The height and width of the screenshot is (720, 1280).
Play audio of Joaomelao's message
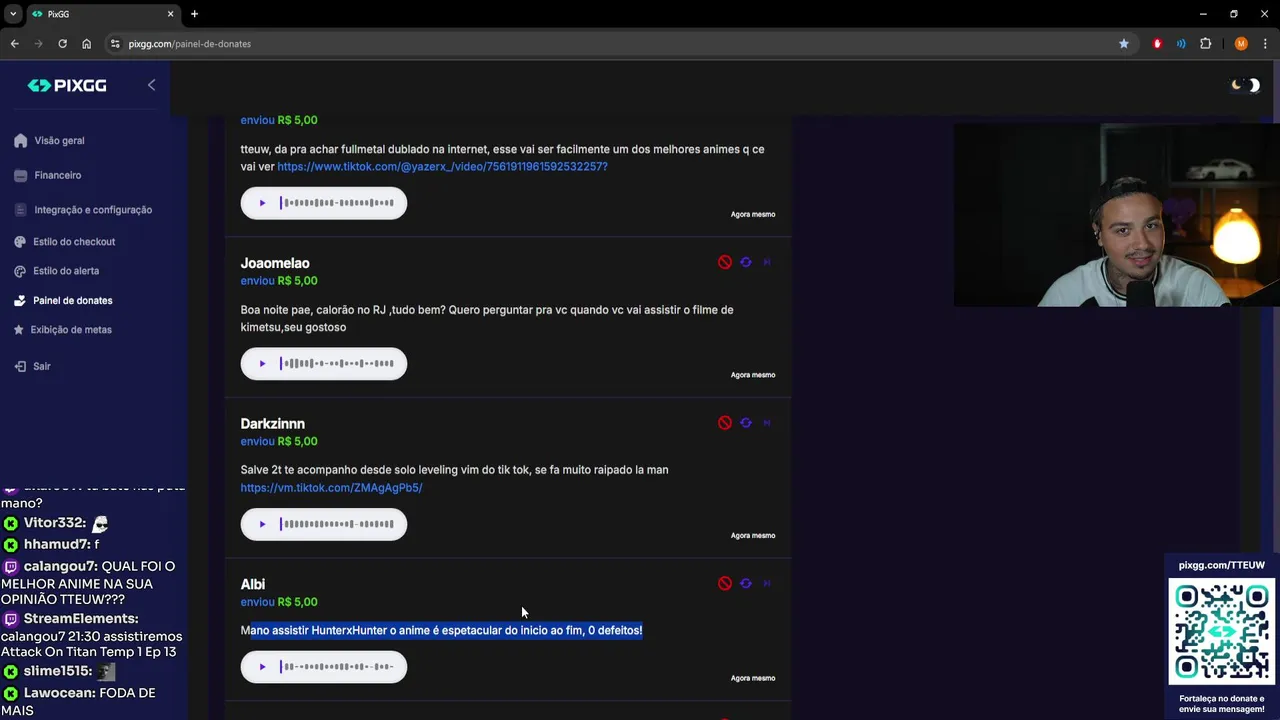coord(262,363)
